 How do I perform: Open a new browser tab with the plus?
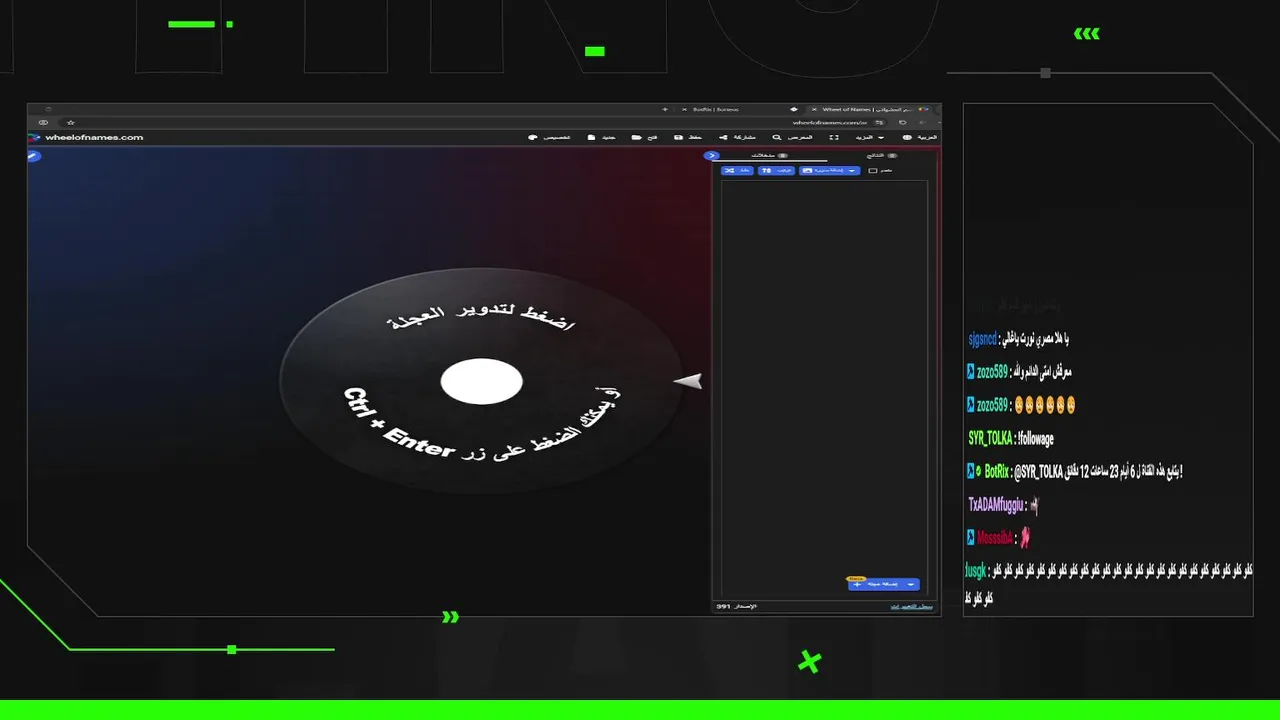tap(665, 109)
